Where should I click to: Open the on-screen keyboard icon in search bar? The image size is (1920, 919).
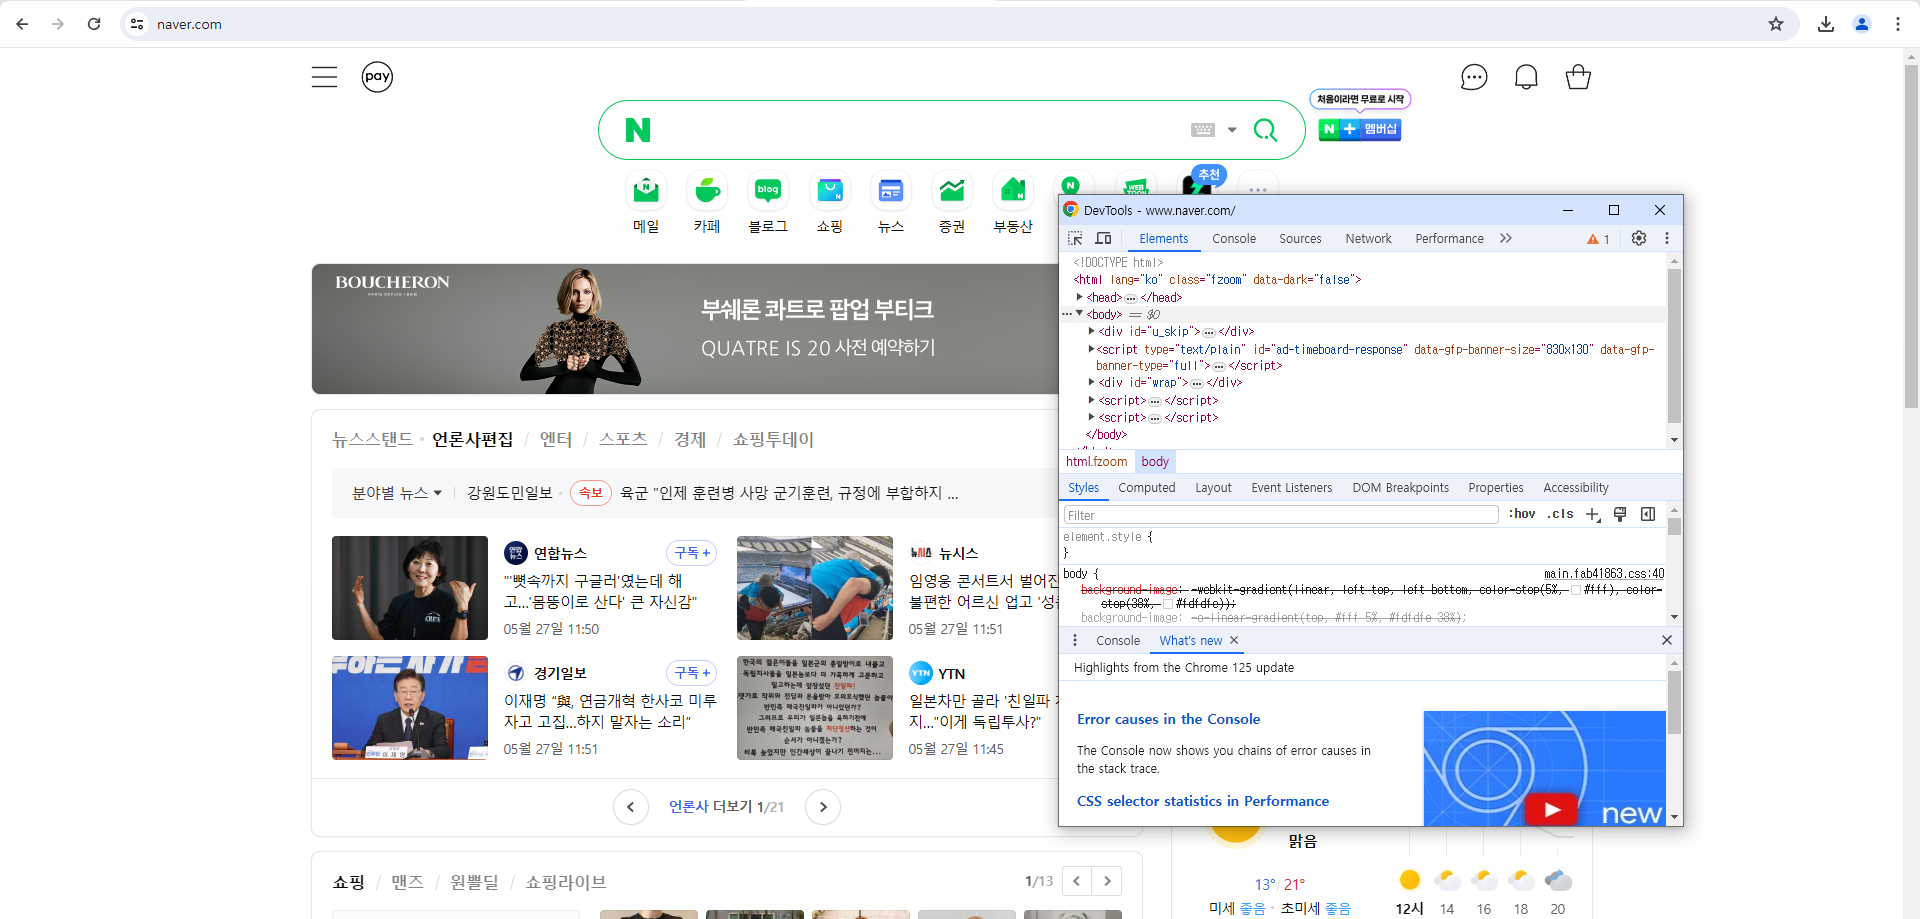click(1203, 130)
